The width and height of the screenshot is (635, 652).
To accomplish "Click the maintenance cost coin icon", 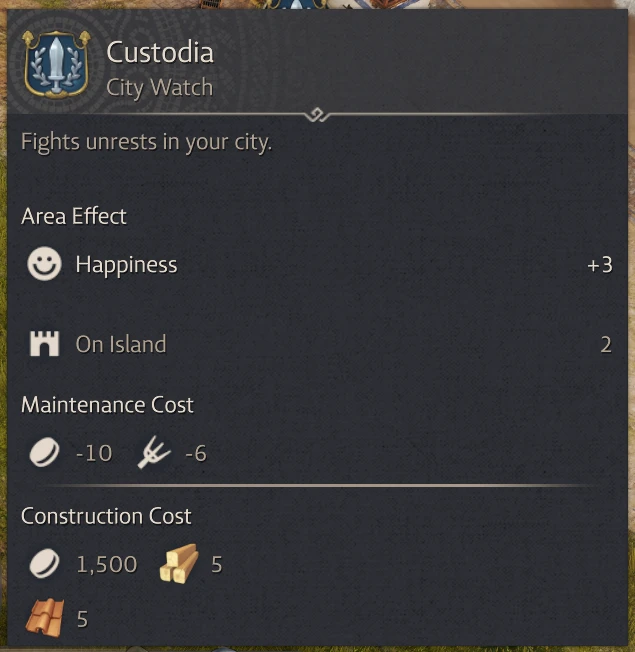I will pos(43,453).
